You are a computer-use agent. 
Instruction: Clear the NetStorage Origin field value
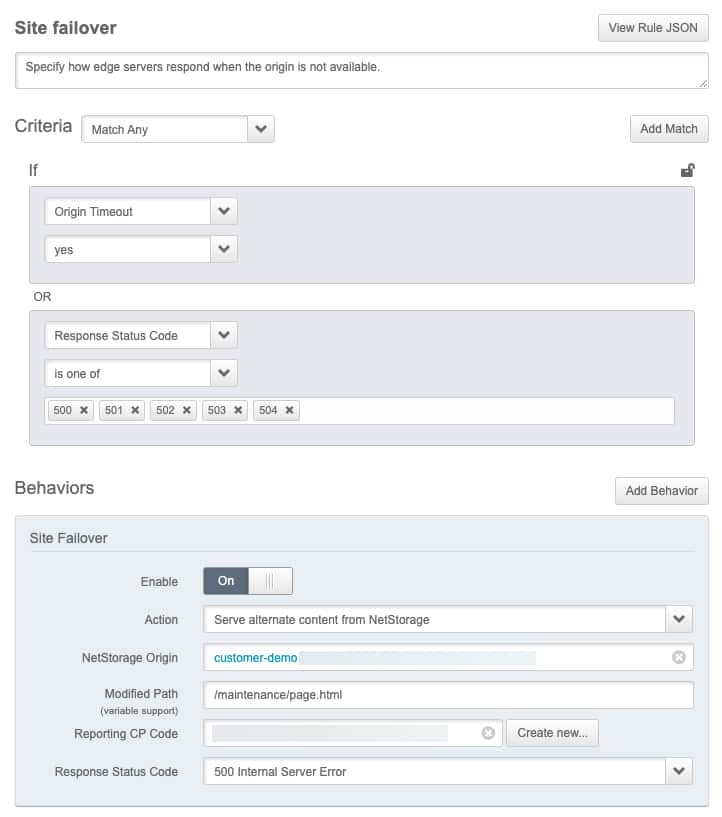[679, 657]
